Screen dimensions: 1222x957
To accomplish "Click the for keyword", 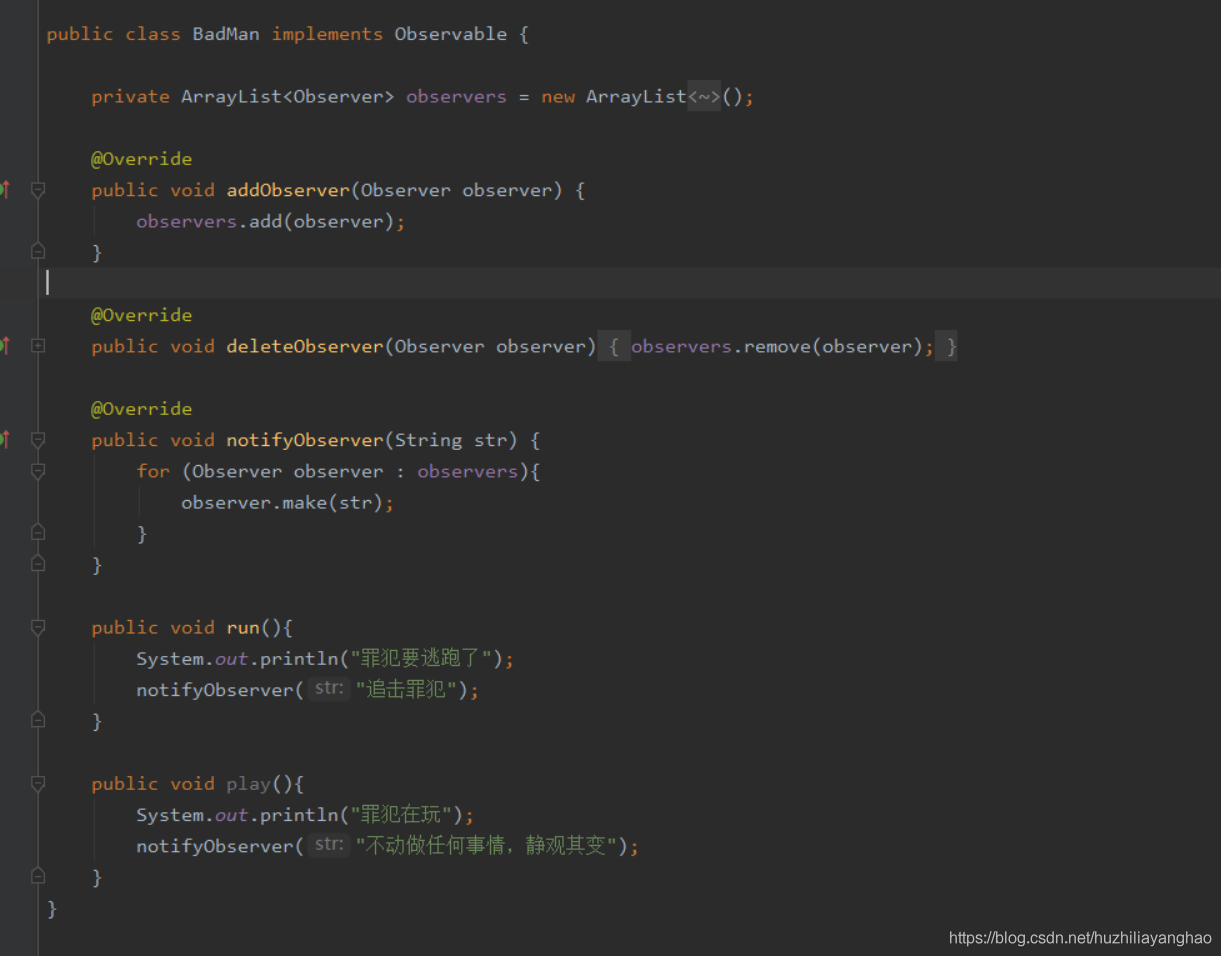I will pyautogui.click(x=153, y=471).
